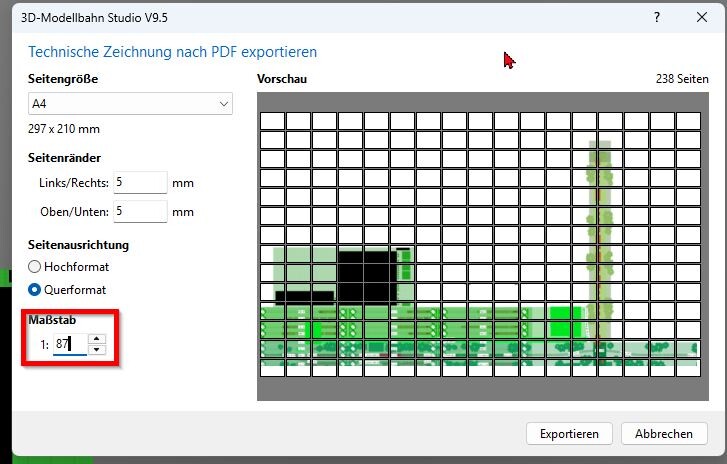727x464 pixels.
Task: Click the Exportieren button
Action: [569, 434]
